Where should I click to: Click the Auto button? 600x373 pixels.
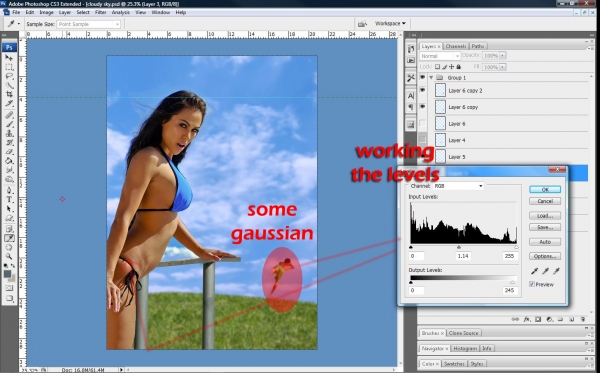pos(545,242)
